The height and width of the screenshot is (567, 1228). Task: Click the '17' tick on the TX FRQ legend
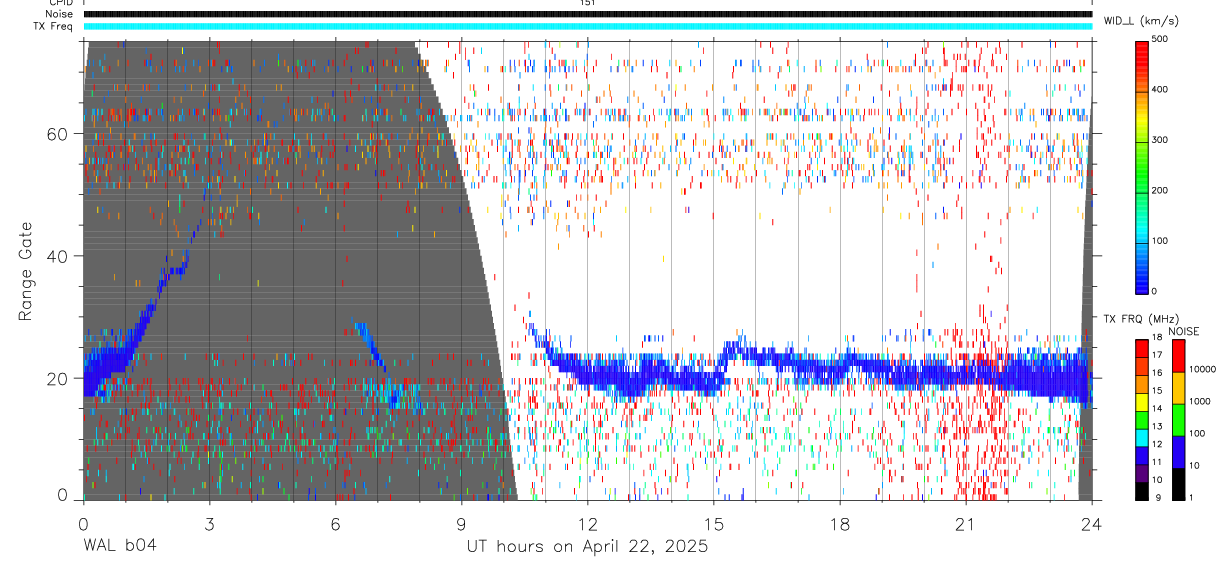[1155, 356]
